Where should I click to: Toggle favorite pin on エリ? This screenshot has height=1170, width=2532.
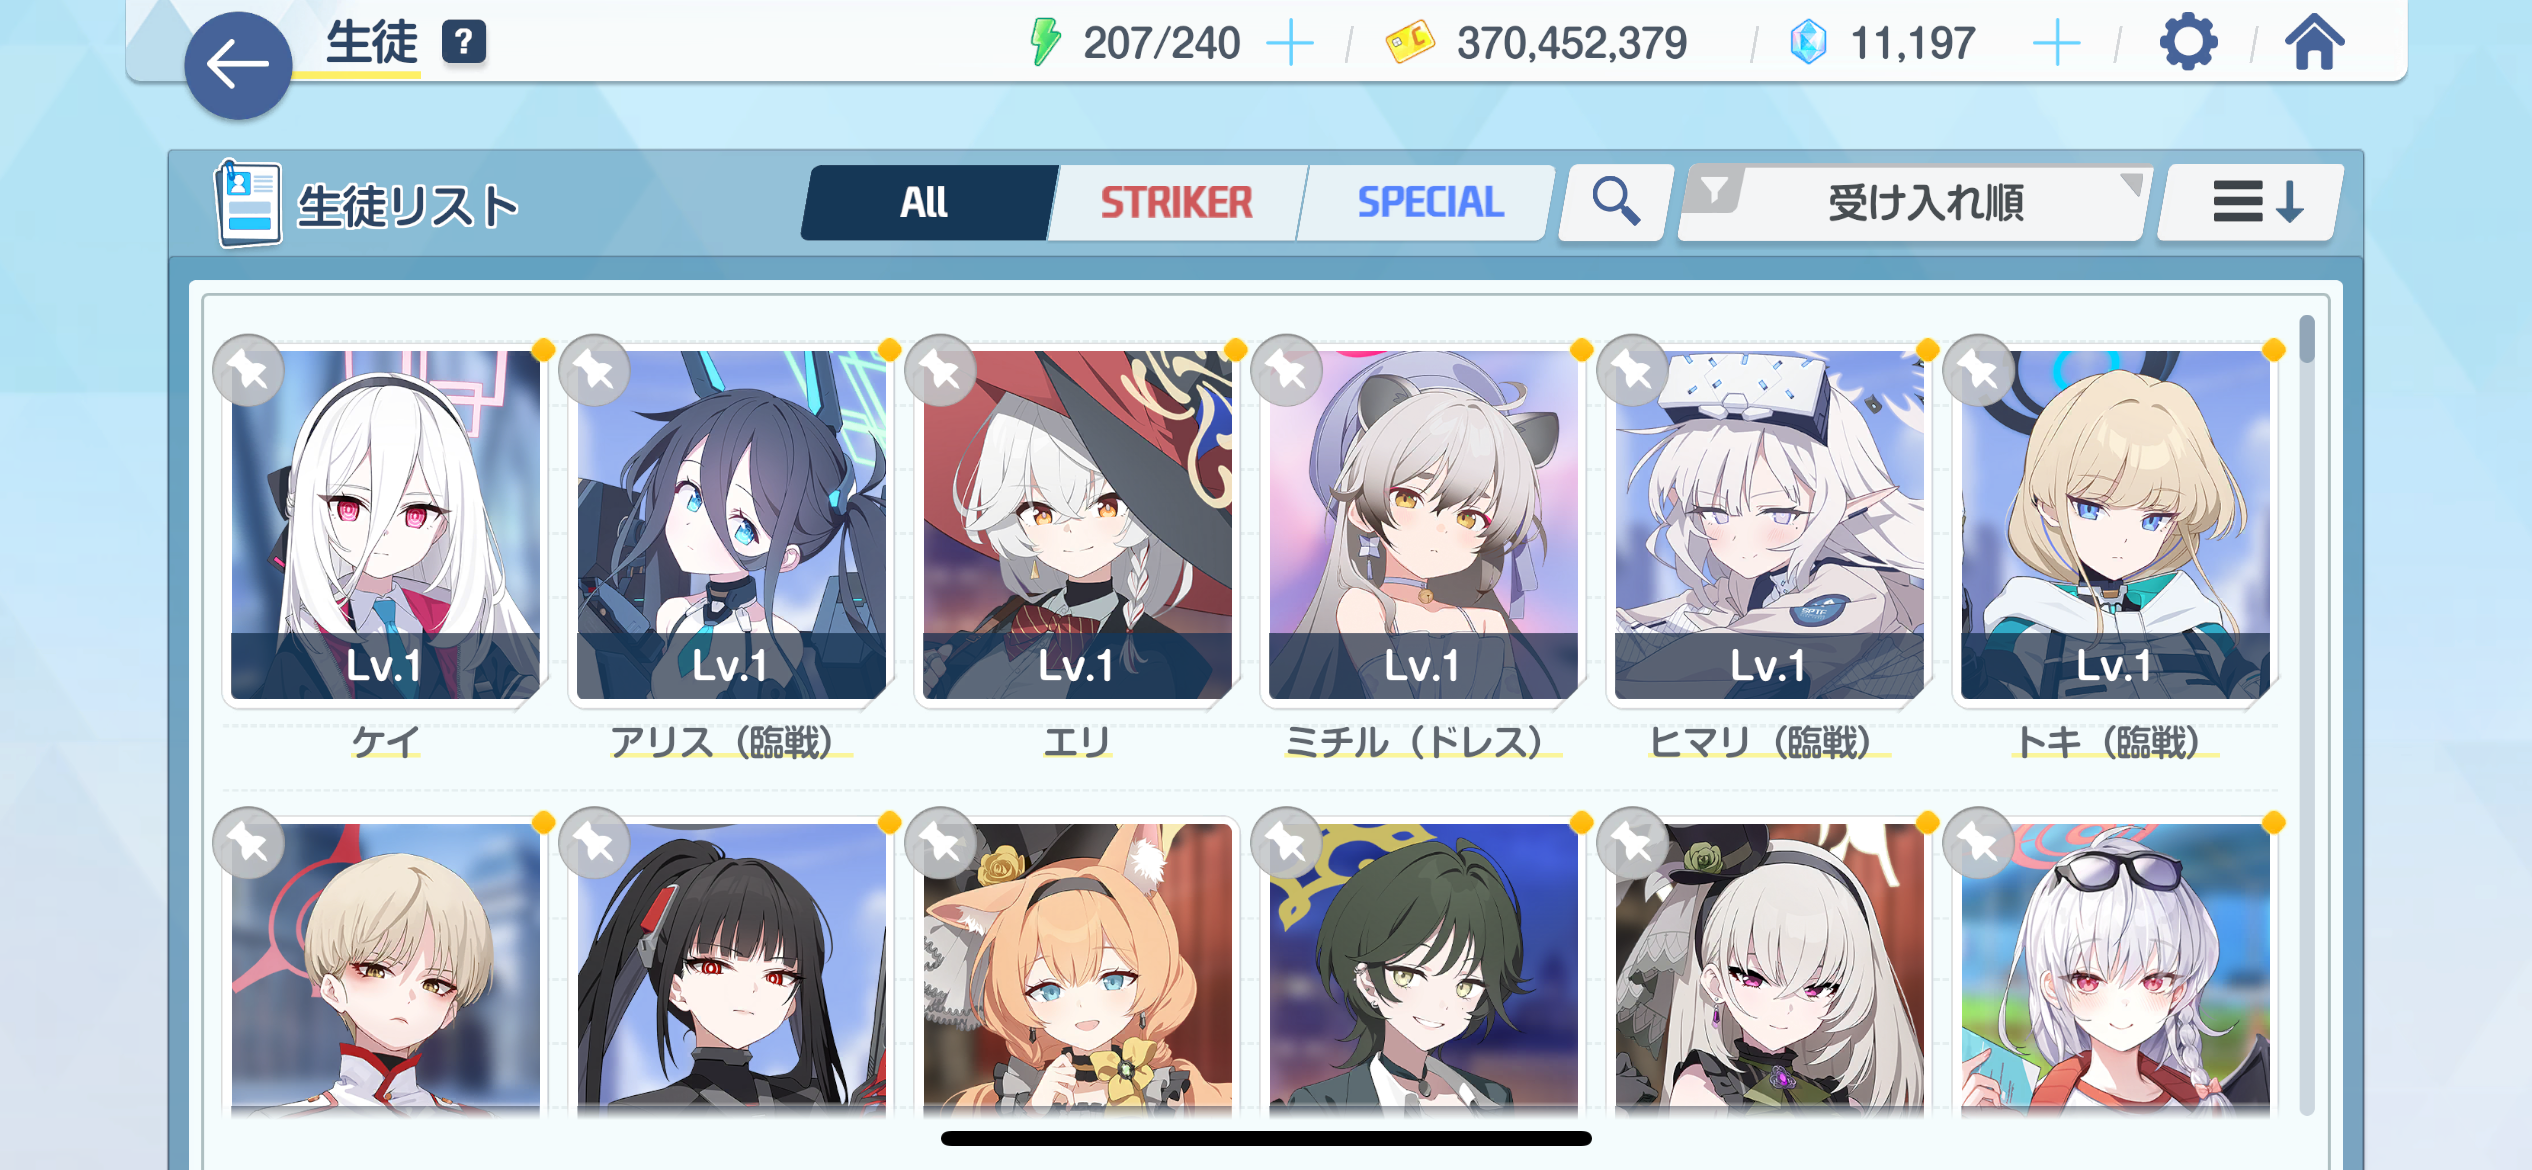point(941,371)
